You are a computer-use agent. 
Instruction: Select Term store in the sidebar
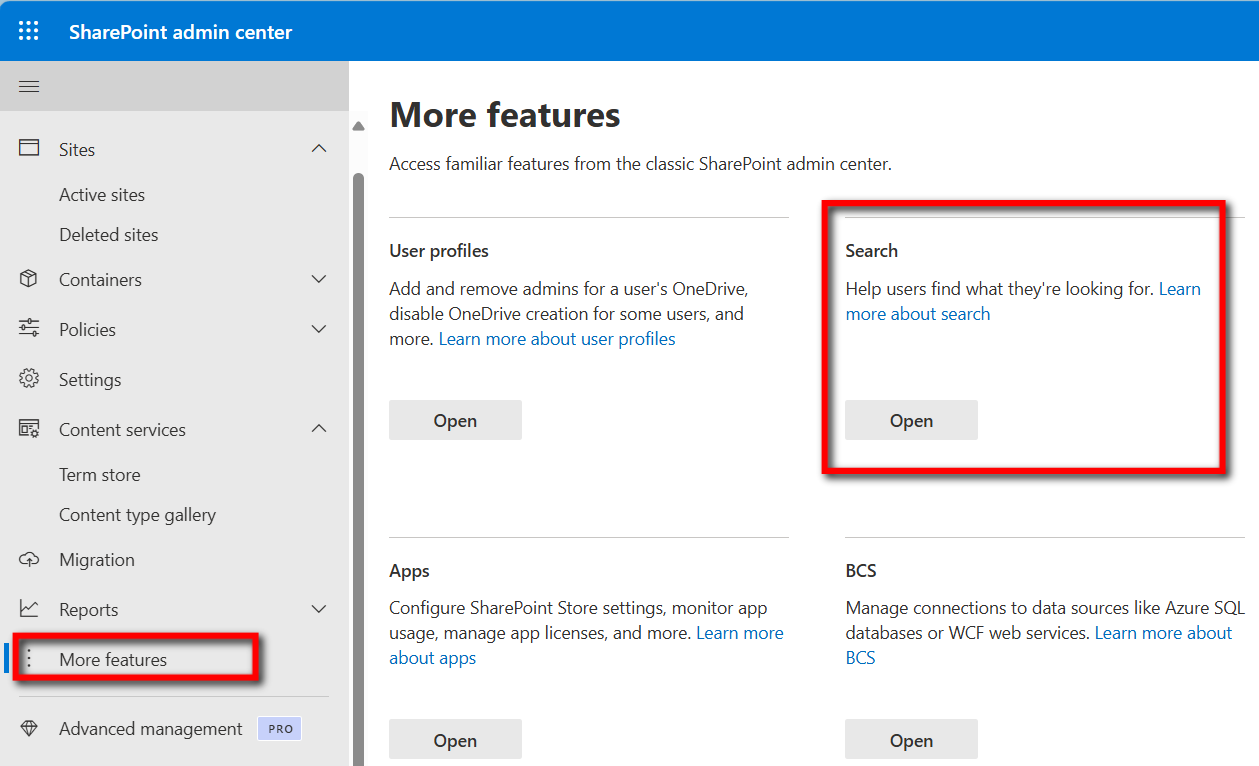coord(100,475)
